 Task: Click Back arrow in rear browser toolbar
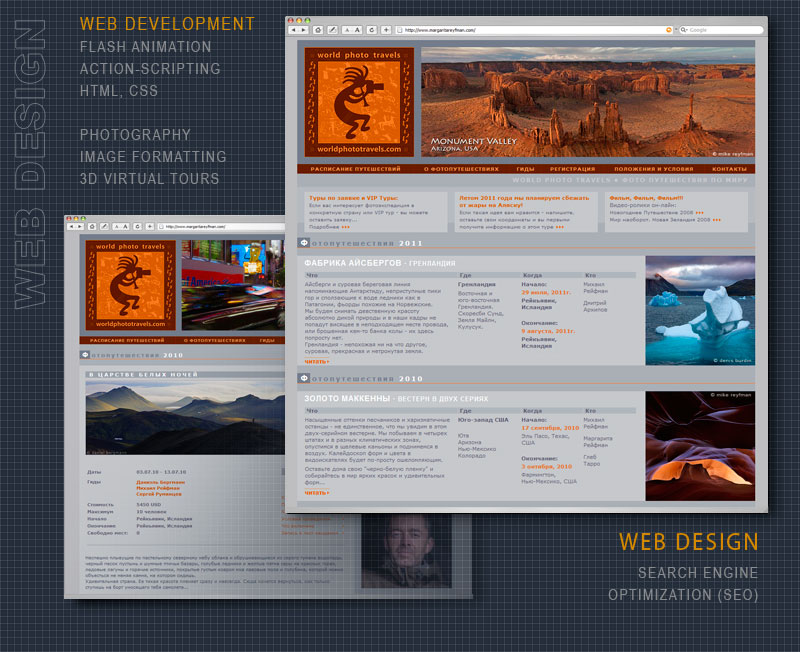click(71, 226)
